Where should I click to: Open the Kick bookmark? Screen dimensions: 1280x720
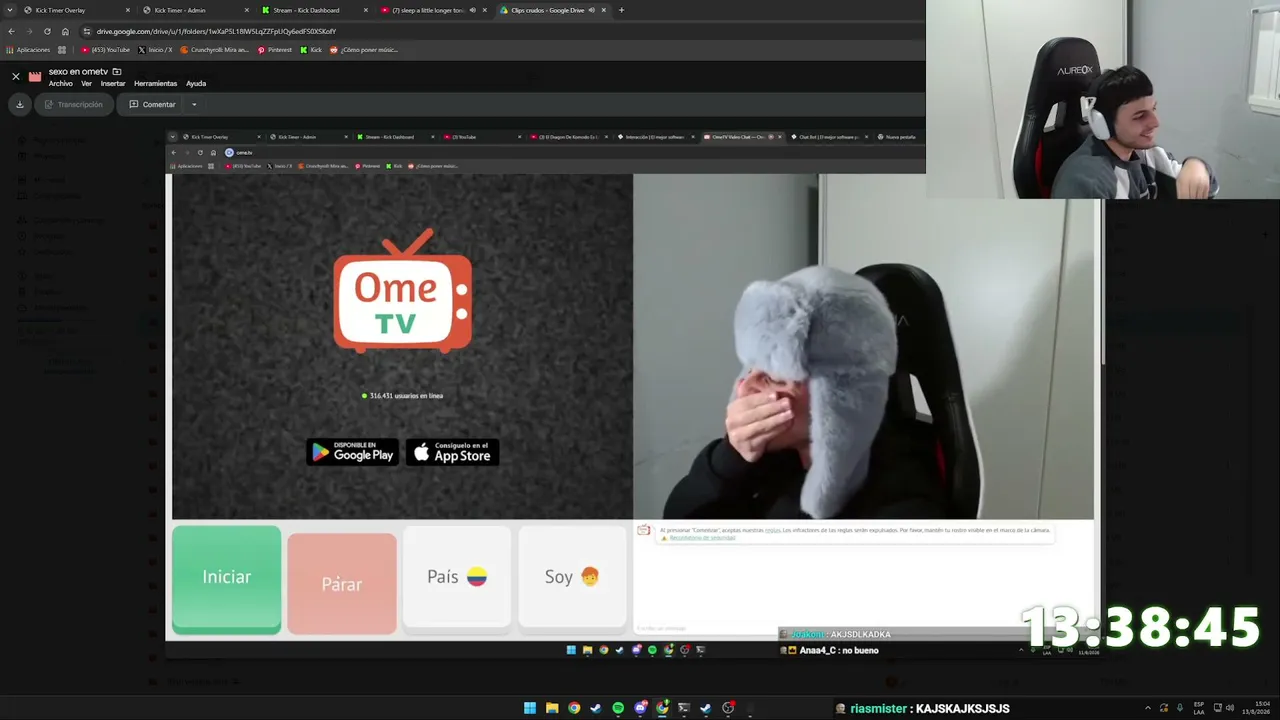[311, 50]
